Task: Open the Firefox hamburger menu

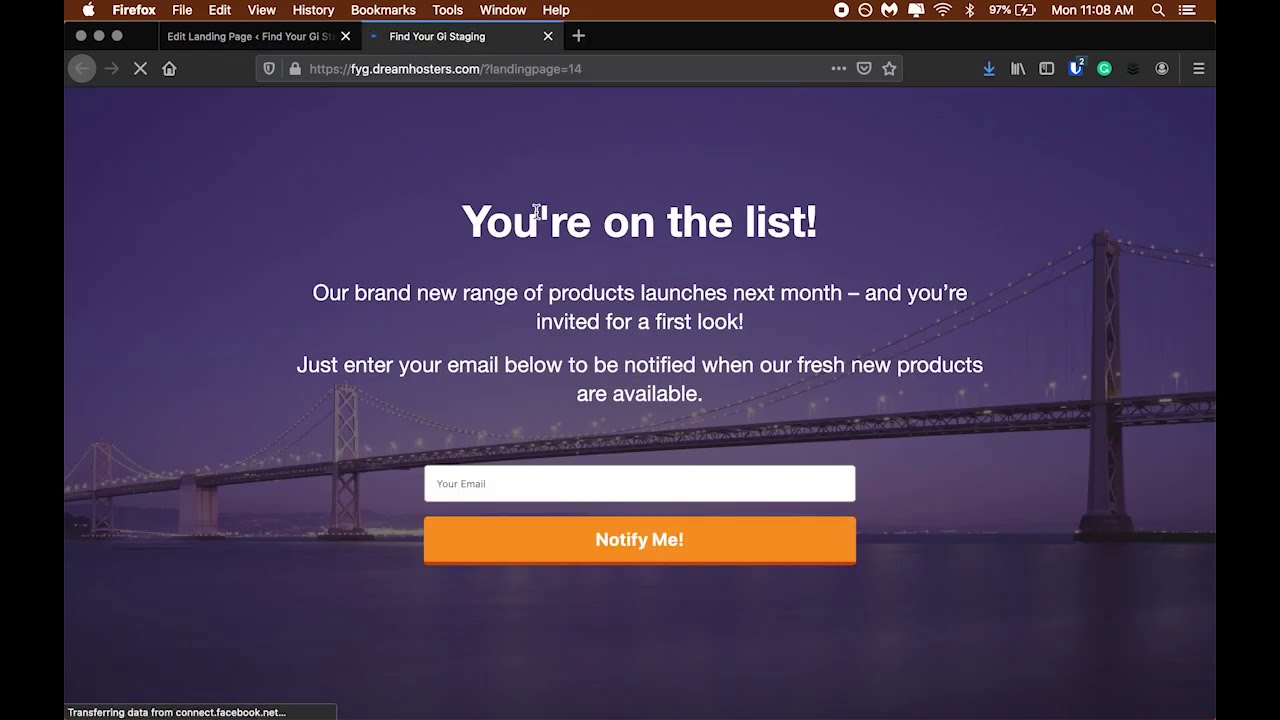Action: tap(1198, 69)
